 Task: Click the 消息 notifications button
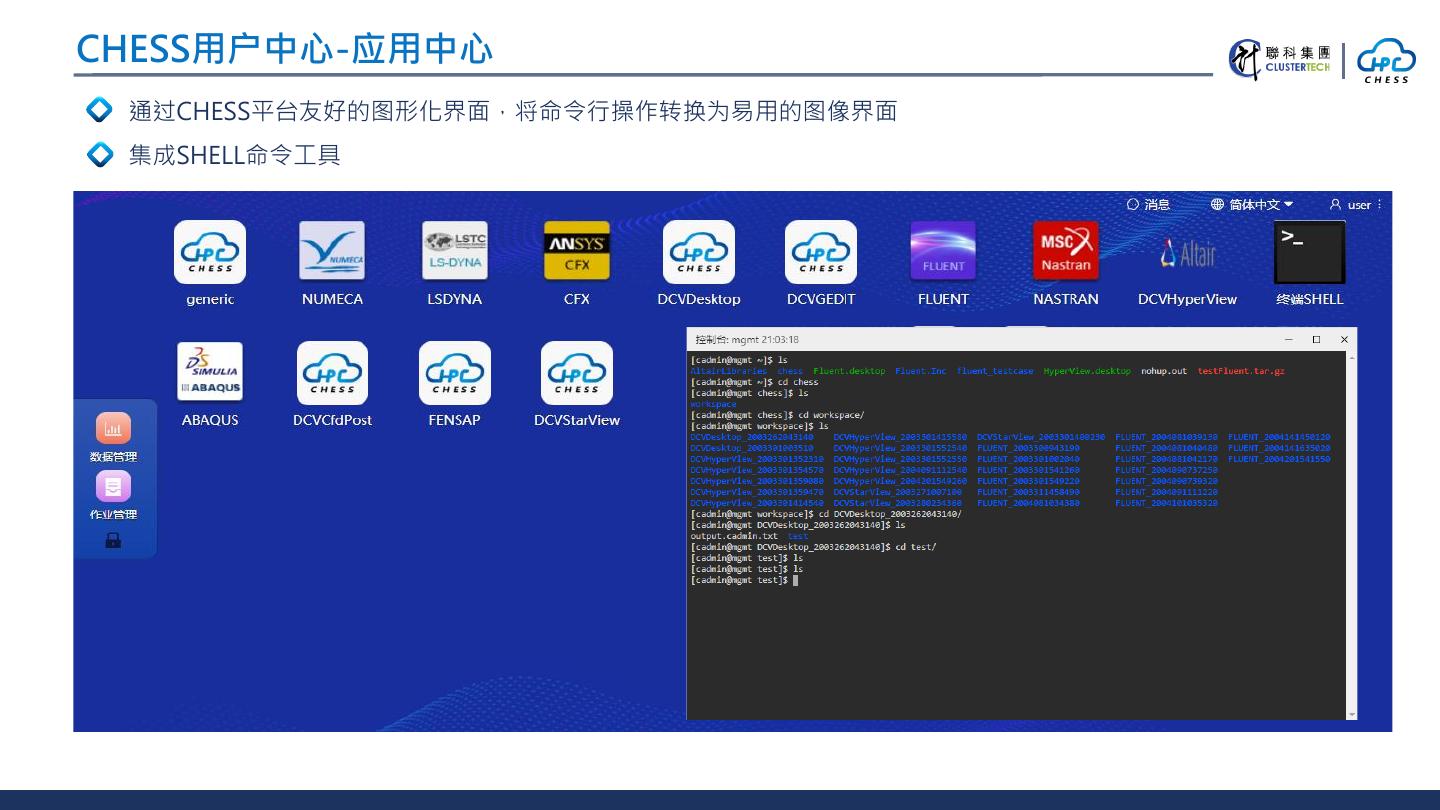coord(1148,204)
